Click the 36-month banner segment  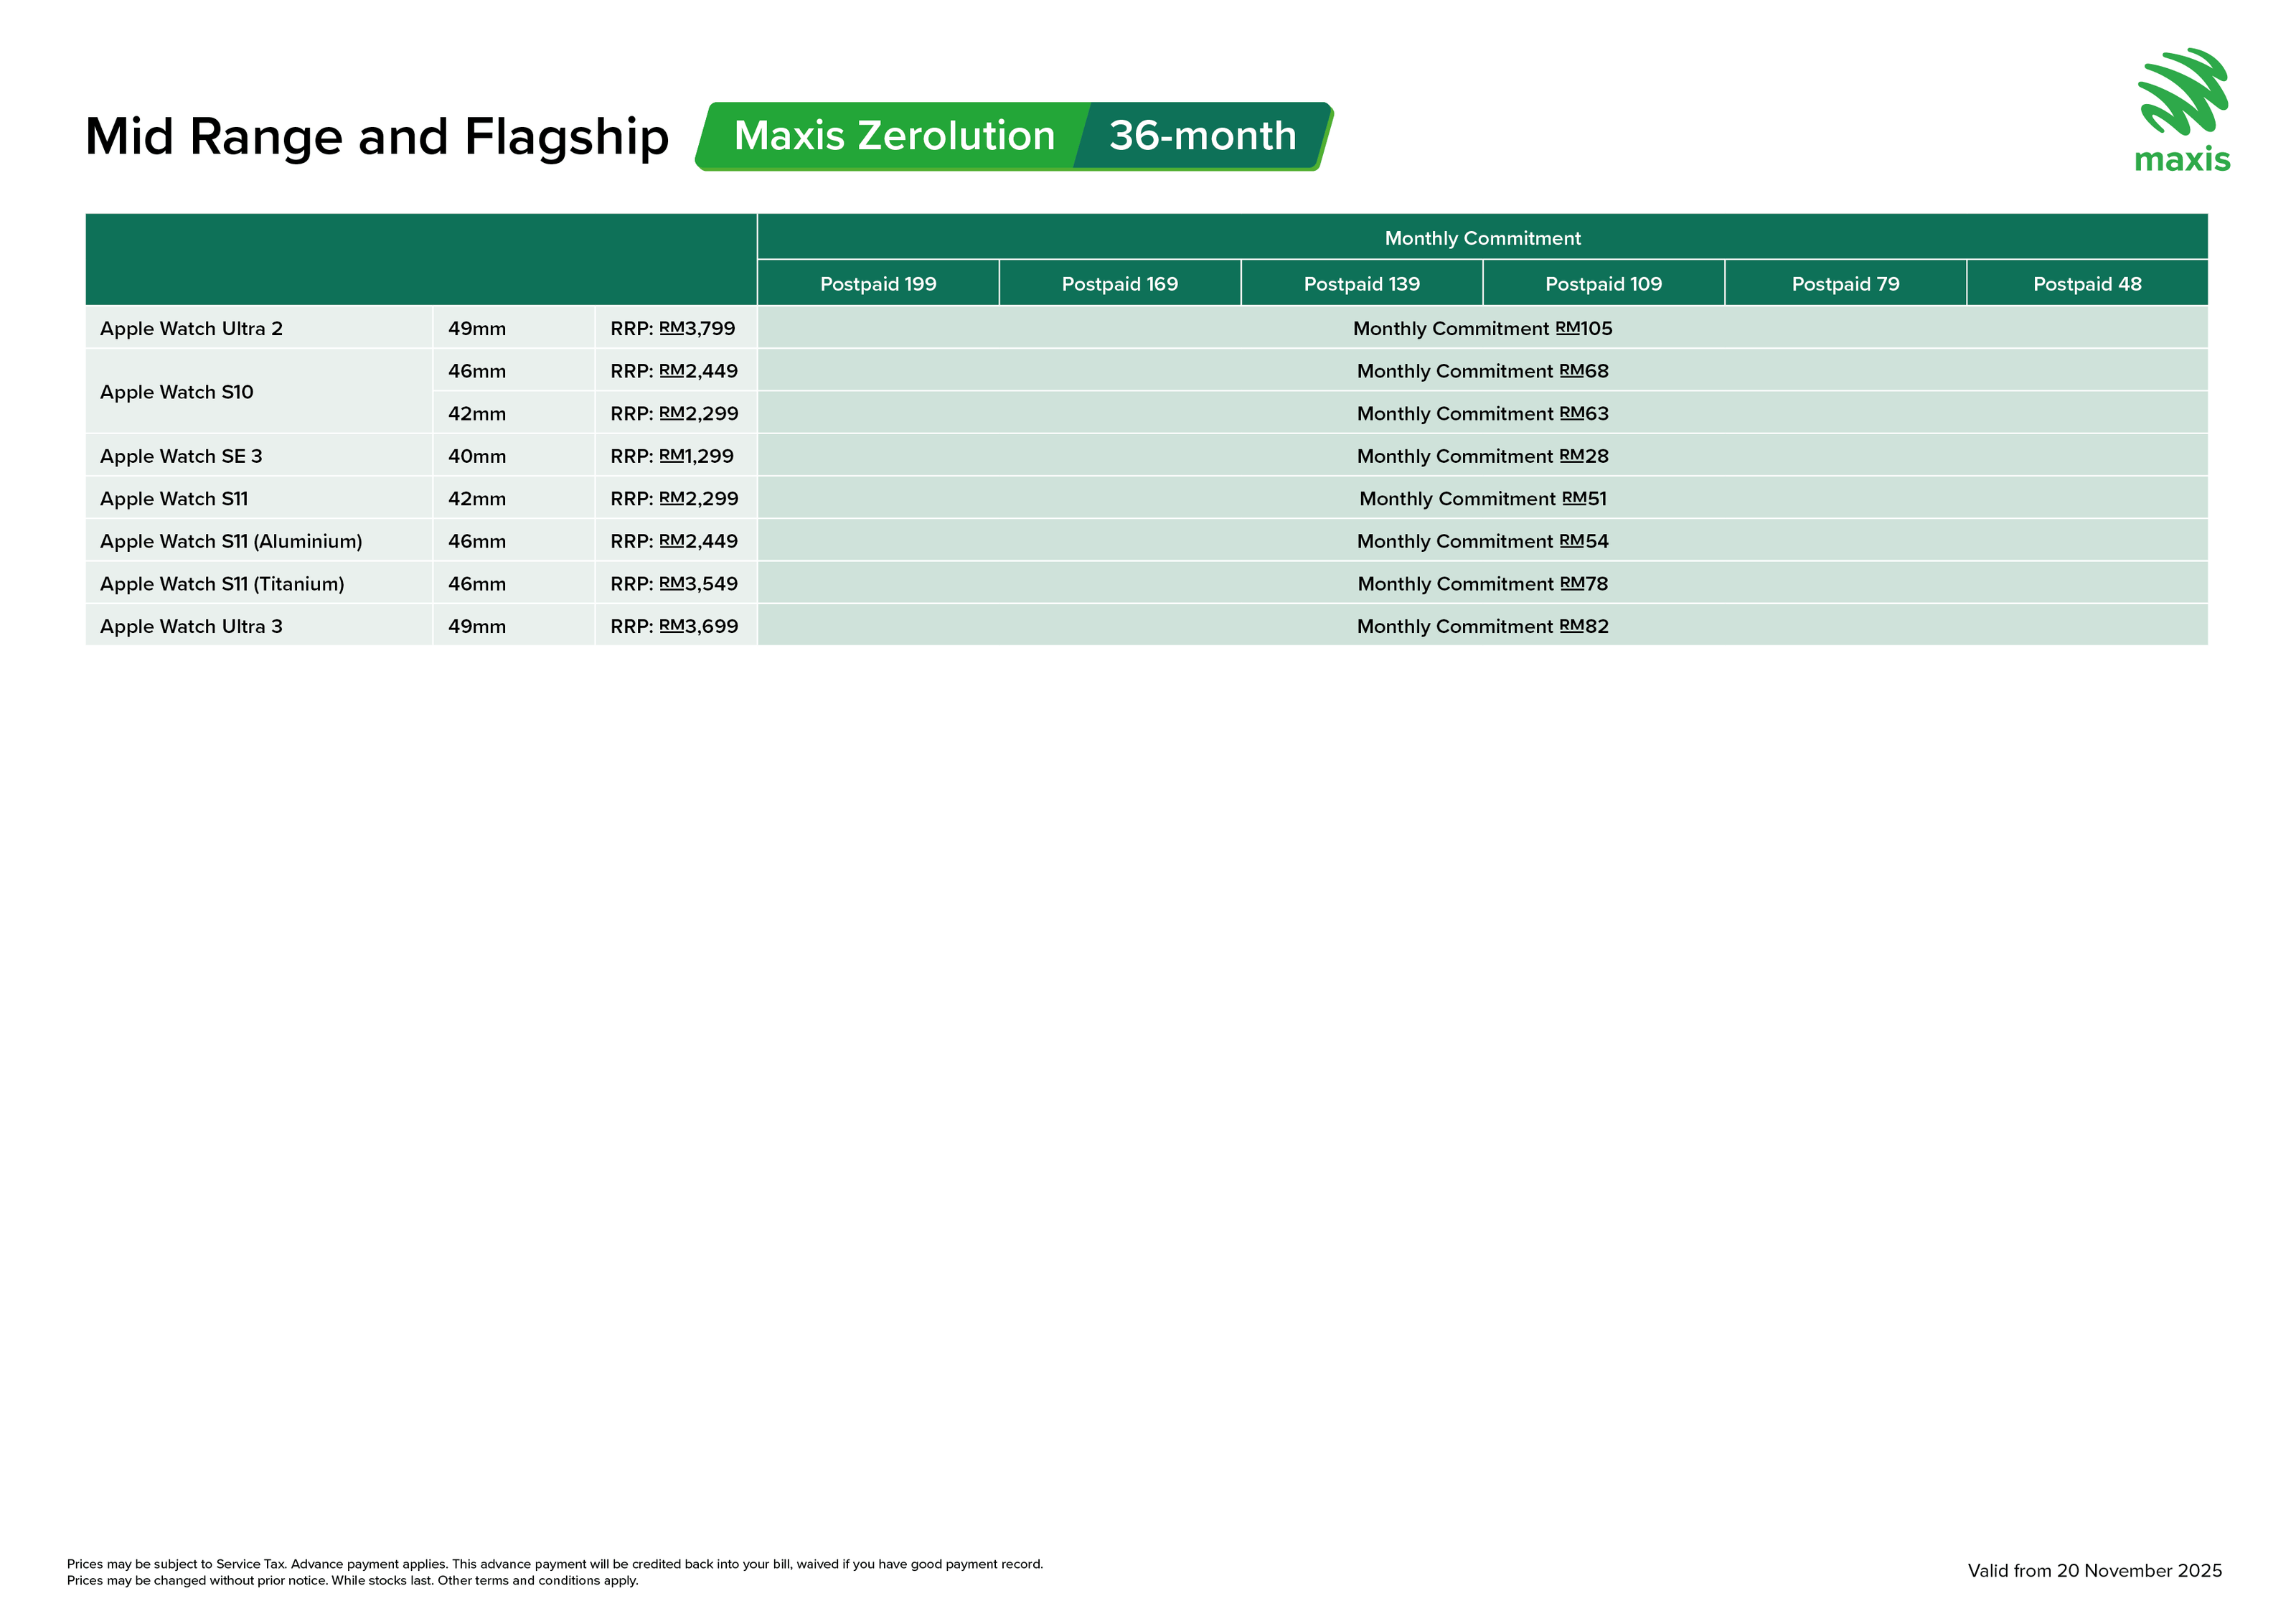coord(1202,136)
